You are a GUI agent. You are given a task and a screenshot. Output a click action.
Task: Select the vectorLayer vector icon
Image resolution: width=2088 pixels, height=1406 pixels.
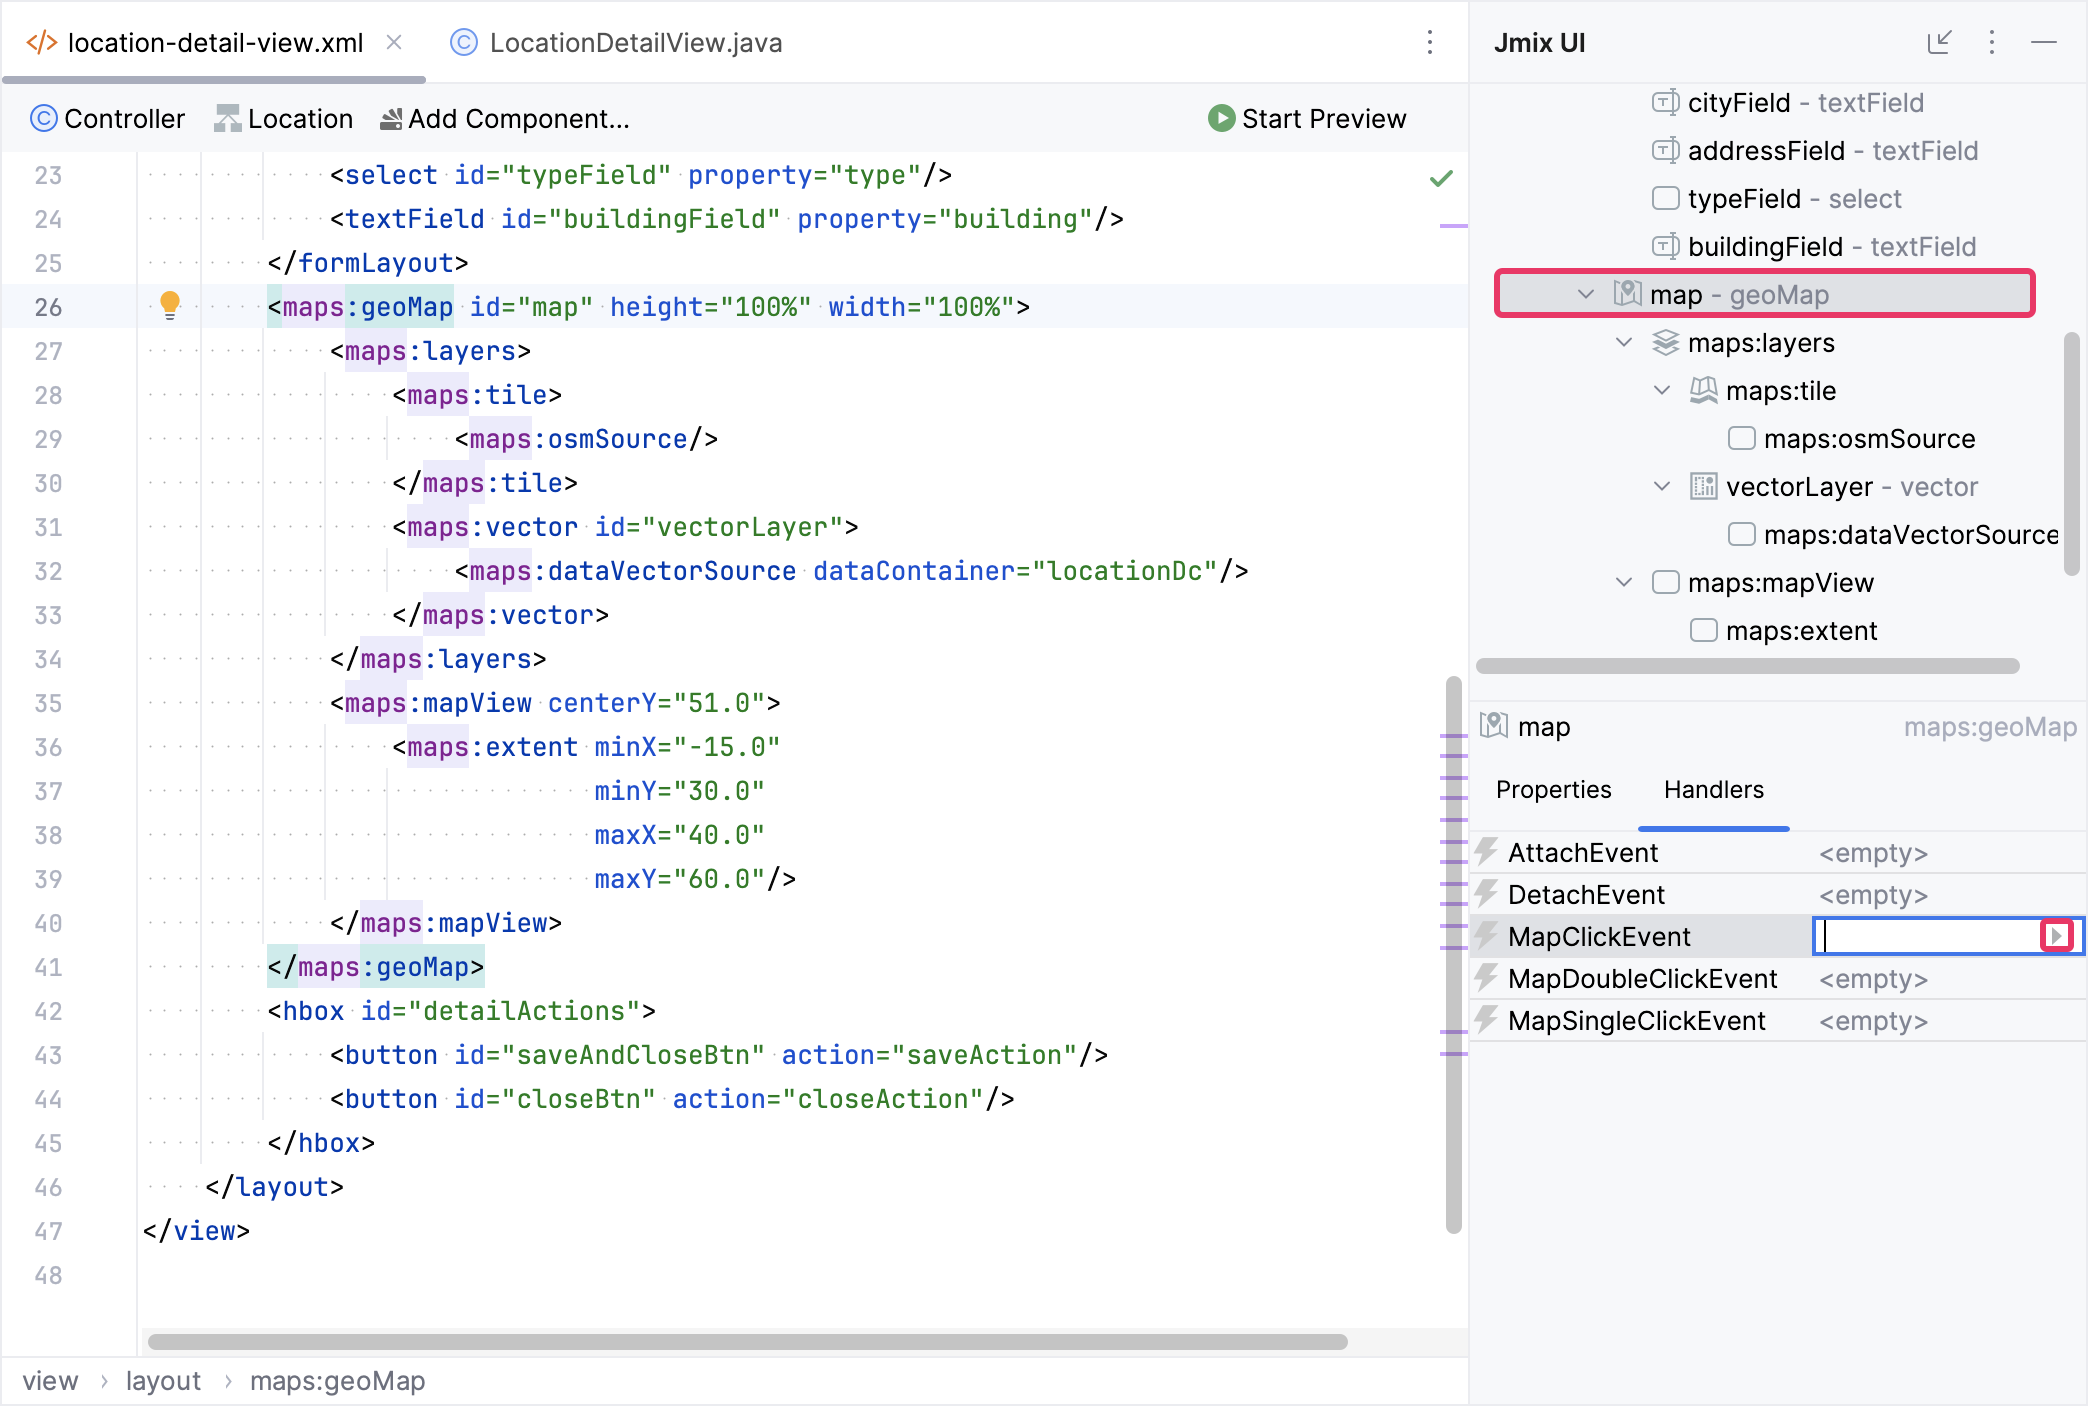(1703, 486)
